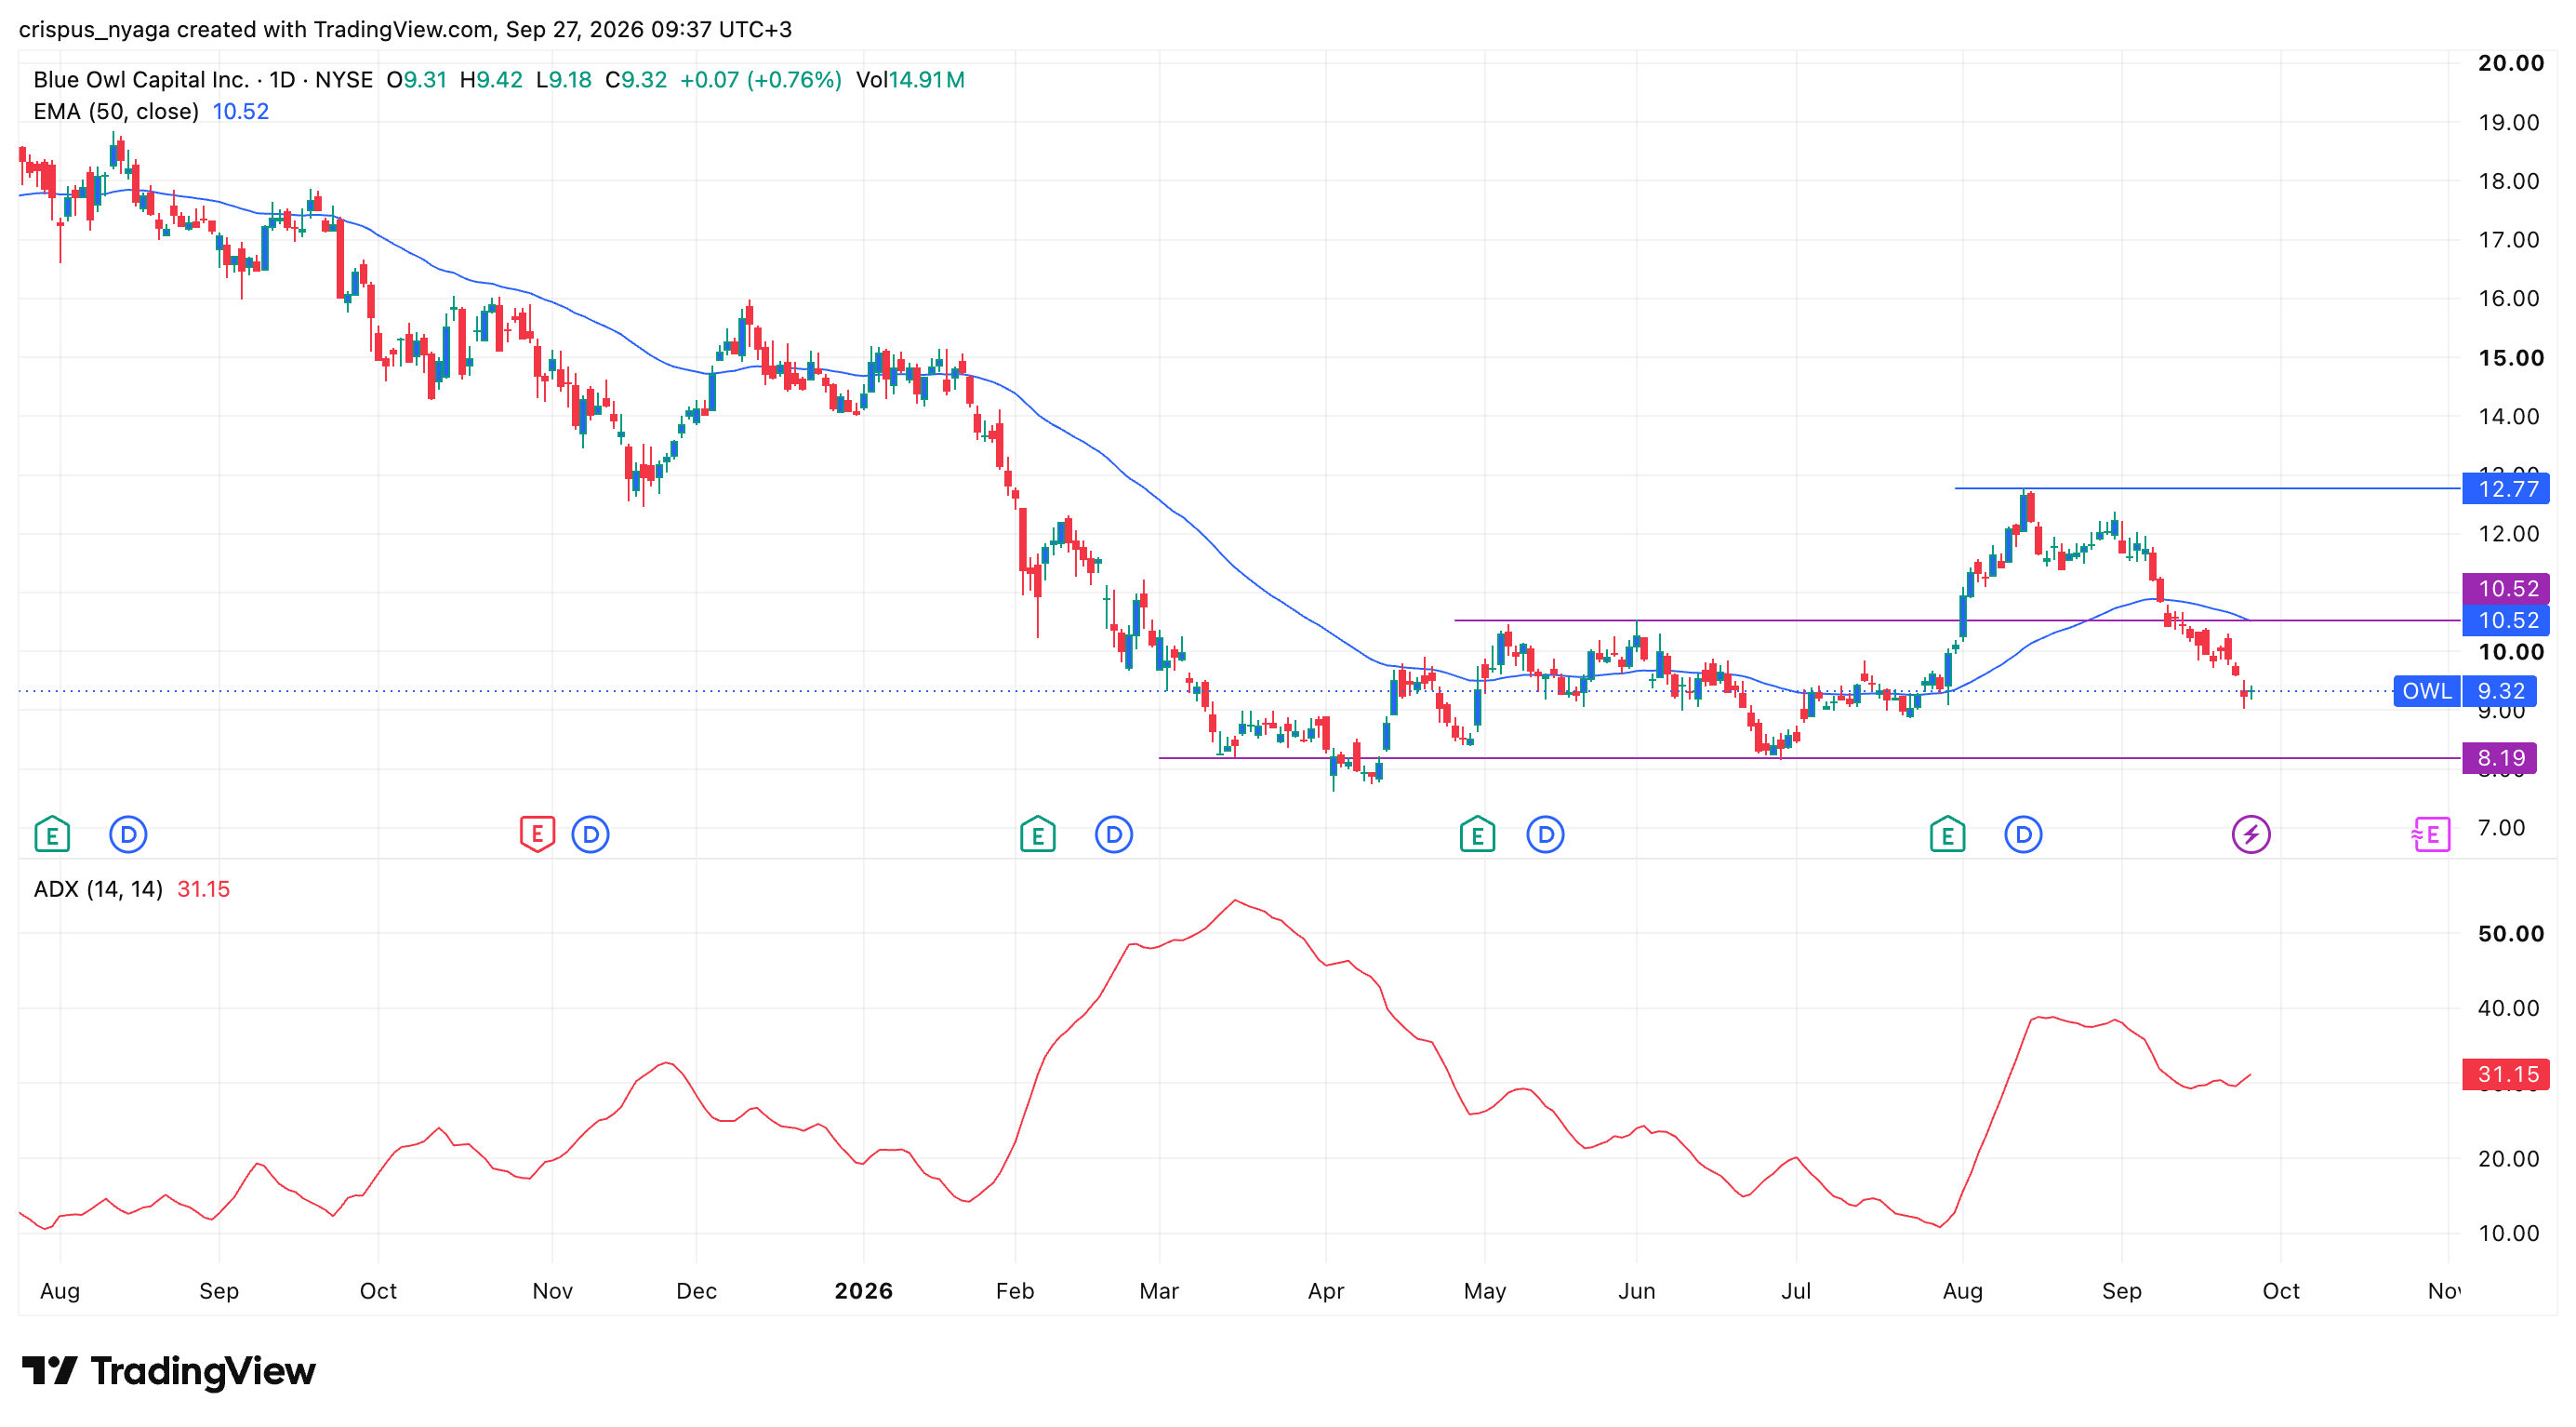
Task: Click the dividend marker between February and March
Action: [1113, 834]
